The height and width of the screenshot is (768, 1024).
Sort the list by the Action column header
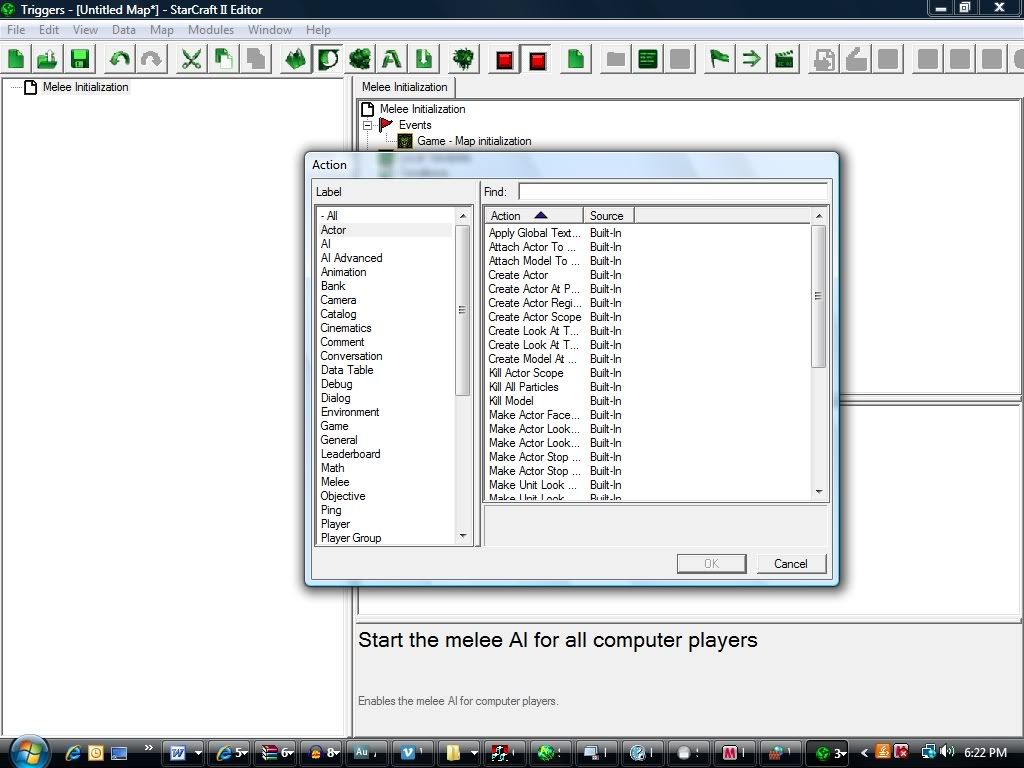[533, 216]
